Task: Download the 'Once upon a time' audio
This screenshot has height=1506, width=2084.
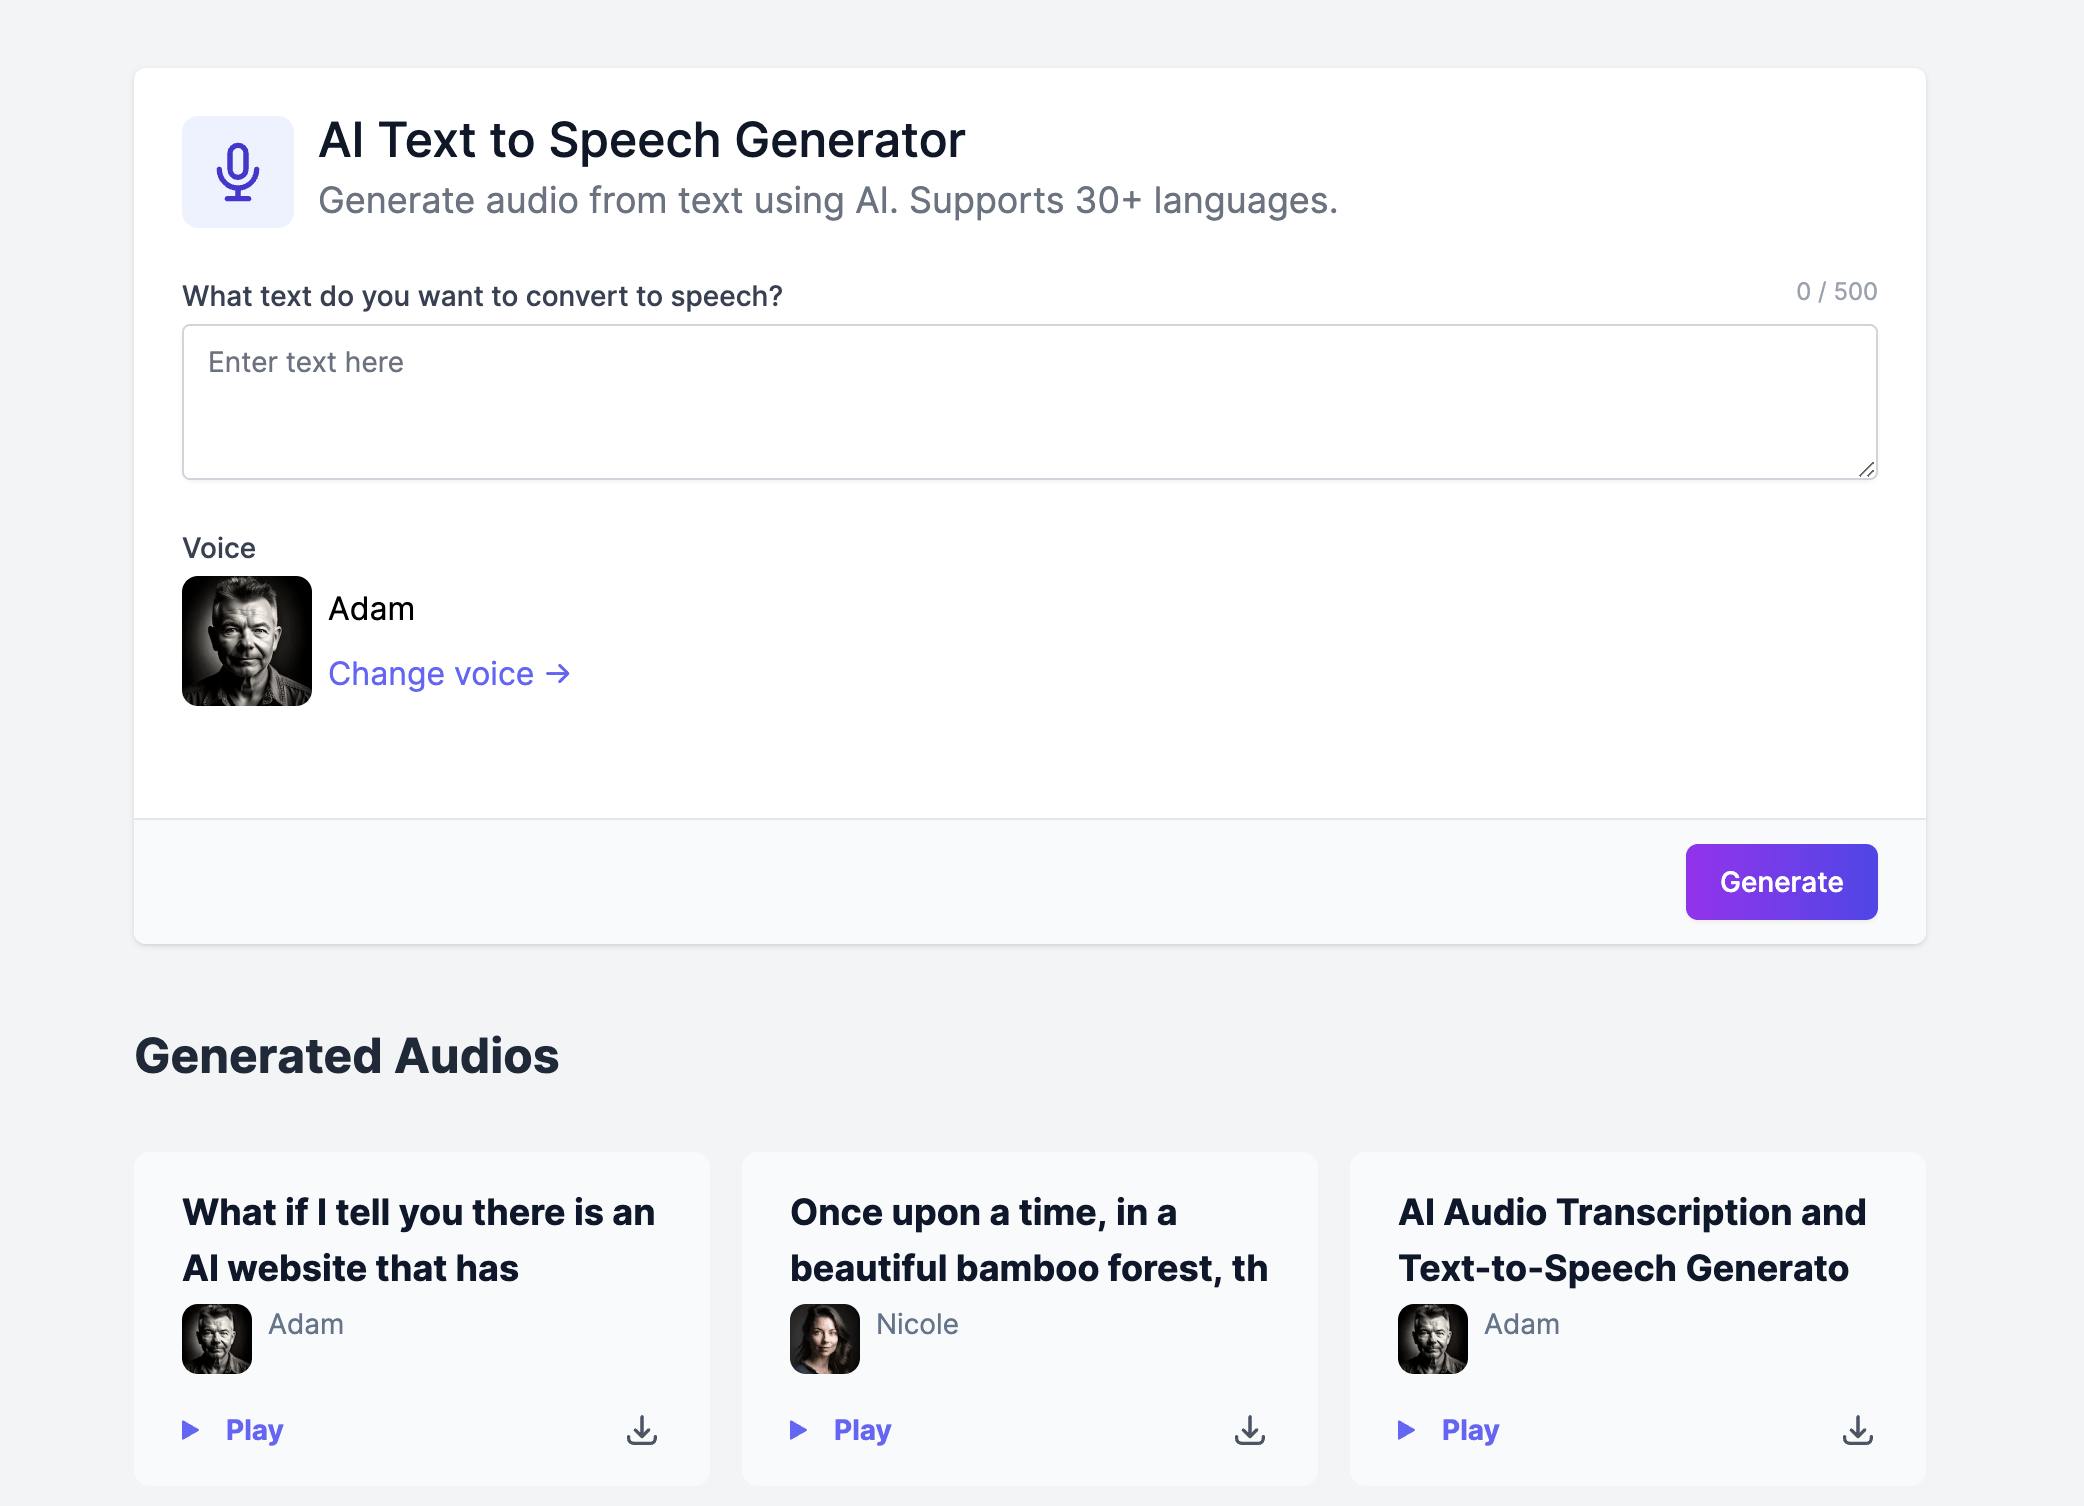Action: 1249,1430
